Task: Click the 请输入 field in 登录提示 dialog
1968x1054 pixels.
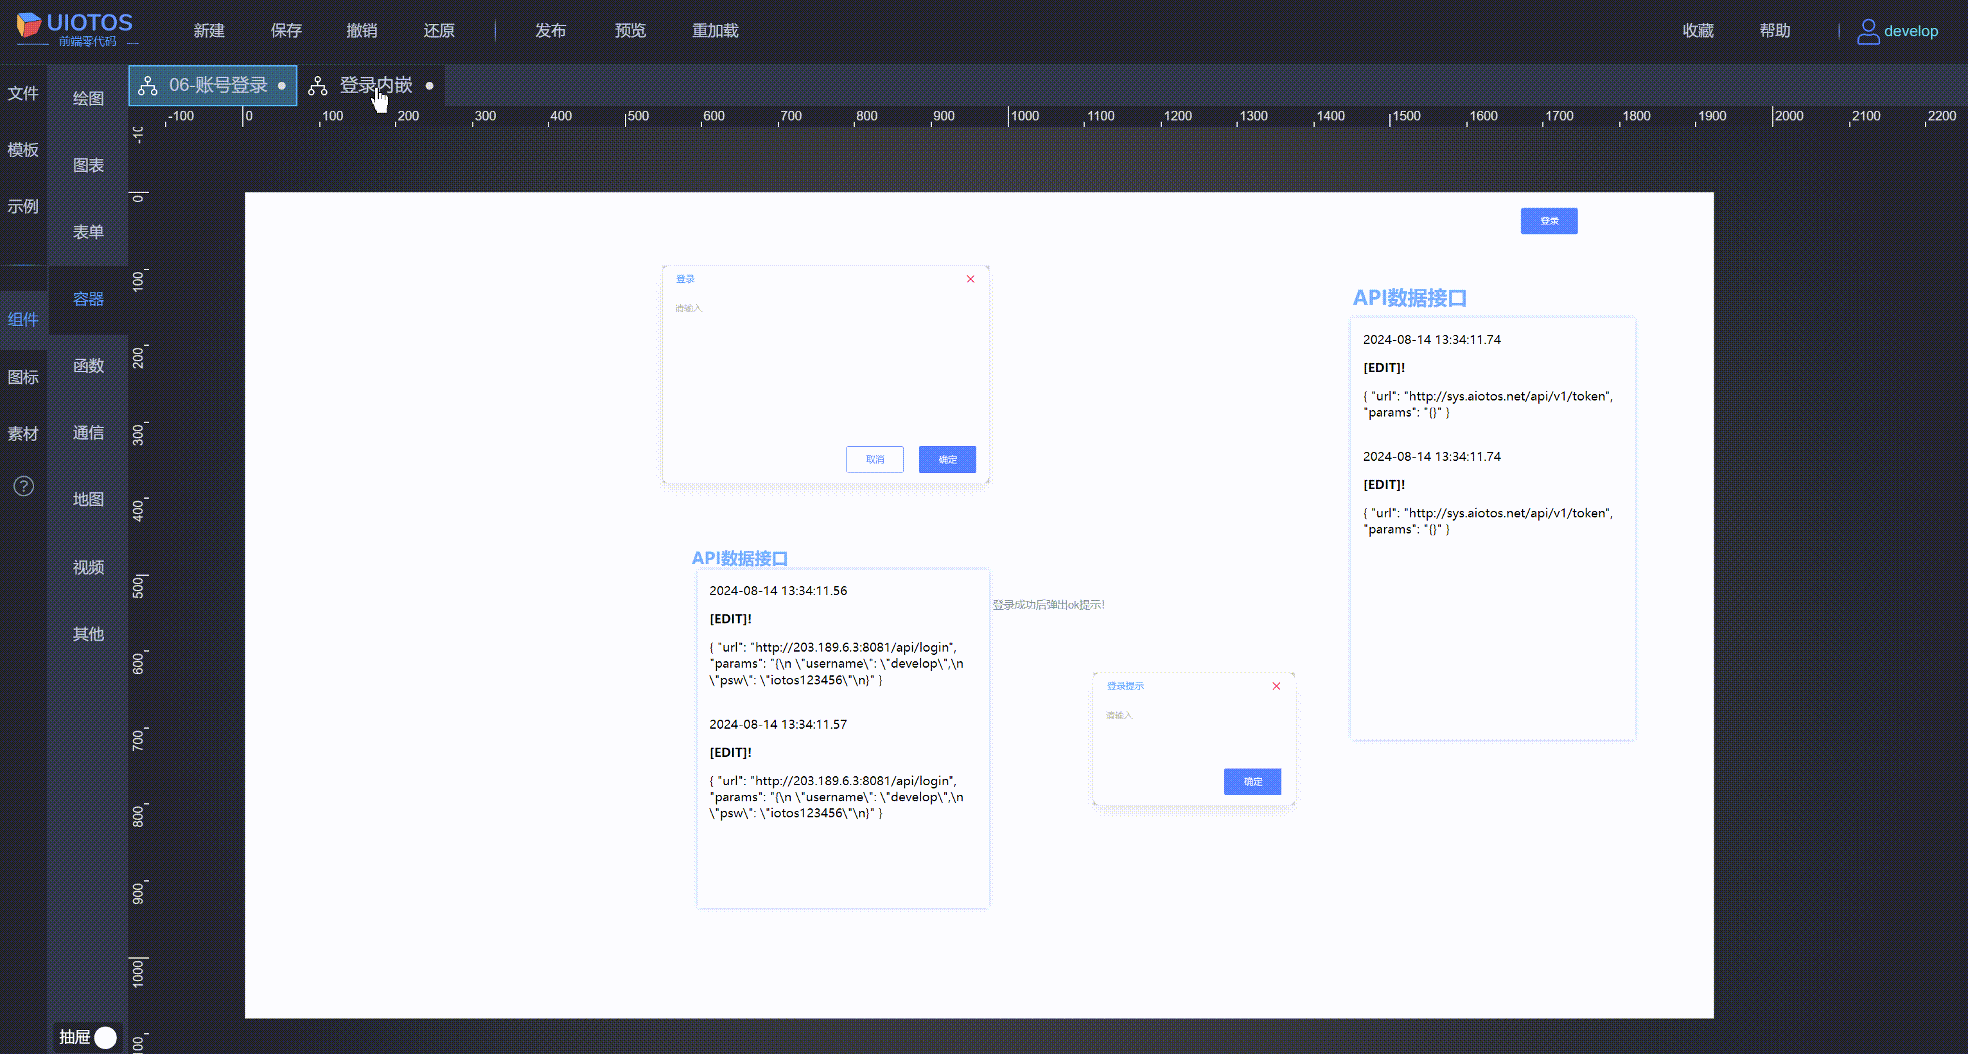Action: 1119,715
